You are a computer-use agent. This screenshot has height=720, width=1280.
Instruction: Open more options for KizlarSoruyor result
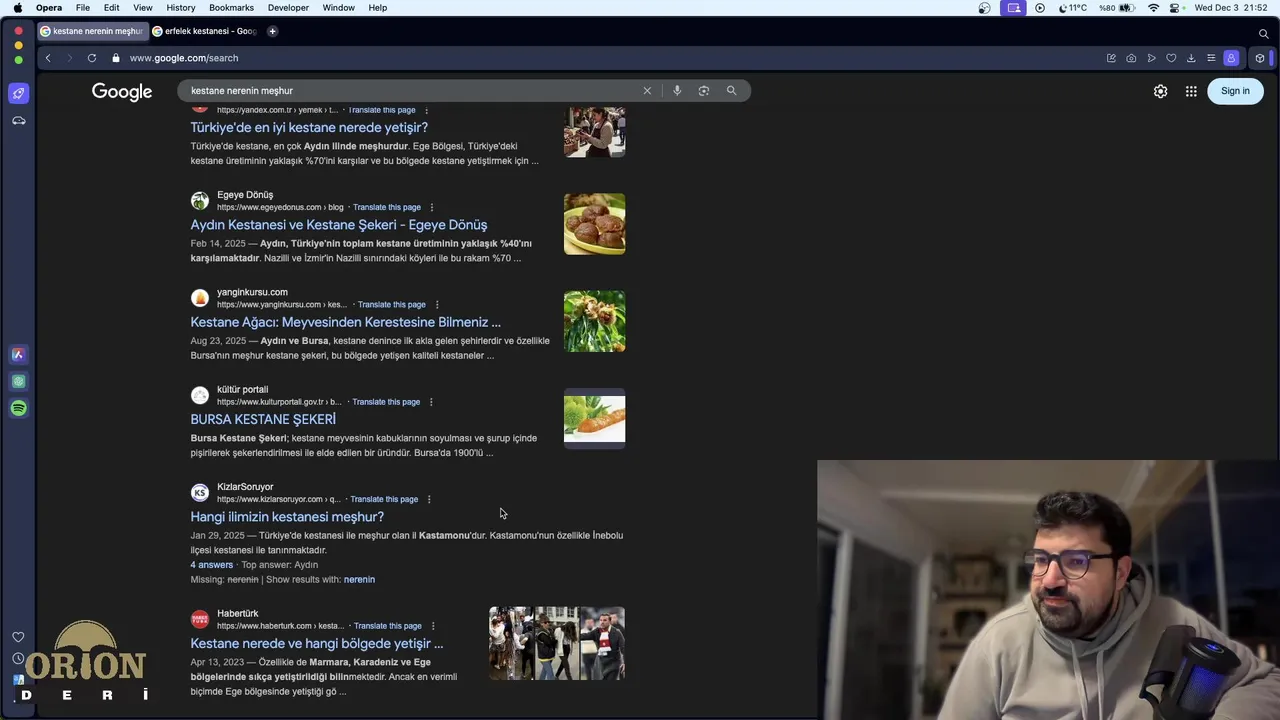(429, 499)
